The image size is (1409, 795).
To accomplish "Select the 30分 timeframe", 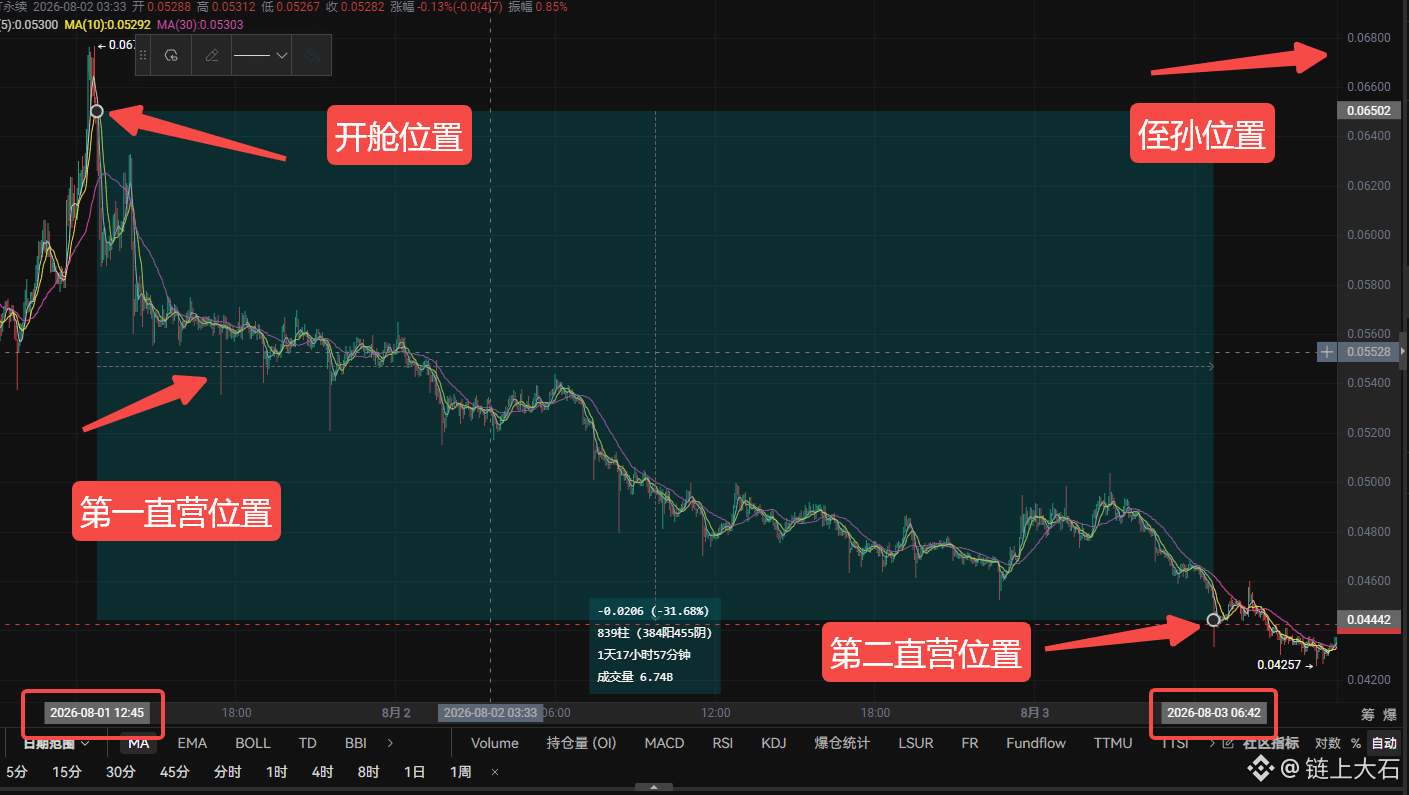I will [121, 772].
